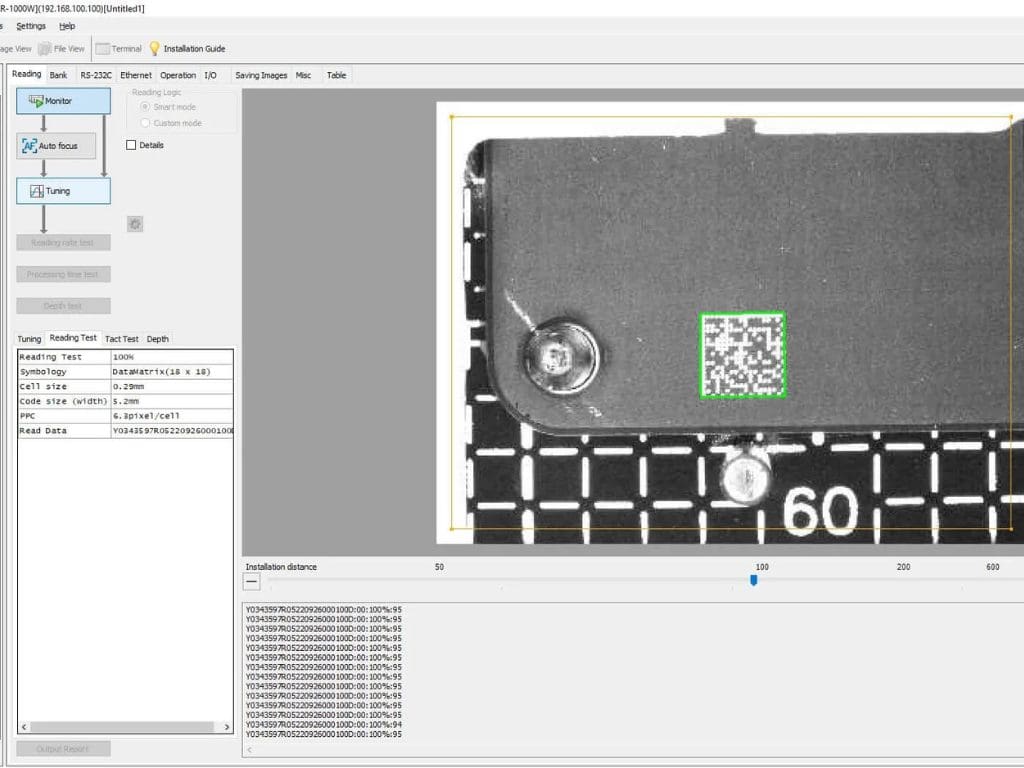Open the Ethernet tab
The height and width of the screenshot is (768, 1024).
click(x=136, y=75)
